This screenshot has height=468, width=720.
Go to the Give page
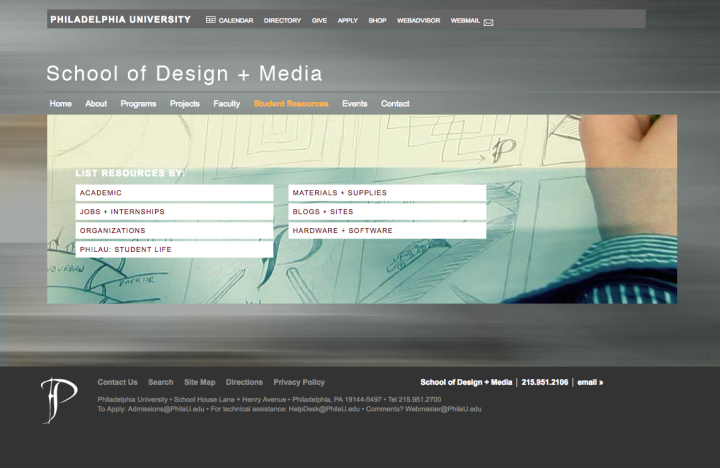tap(319, 20)
